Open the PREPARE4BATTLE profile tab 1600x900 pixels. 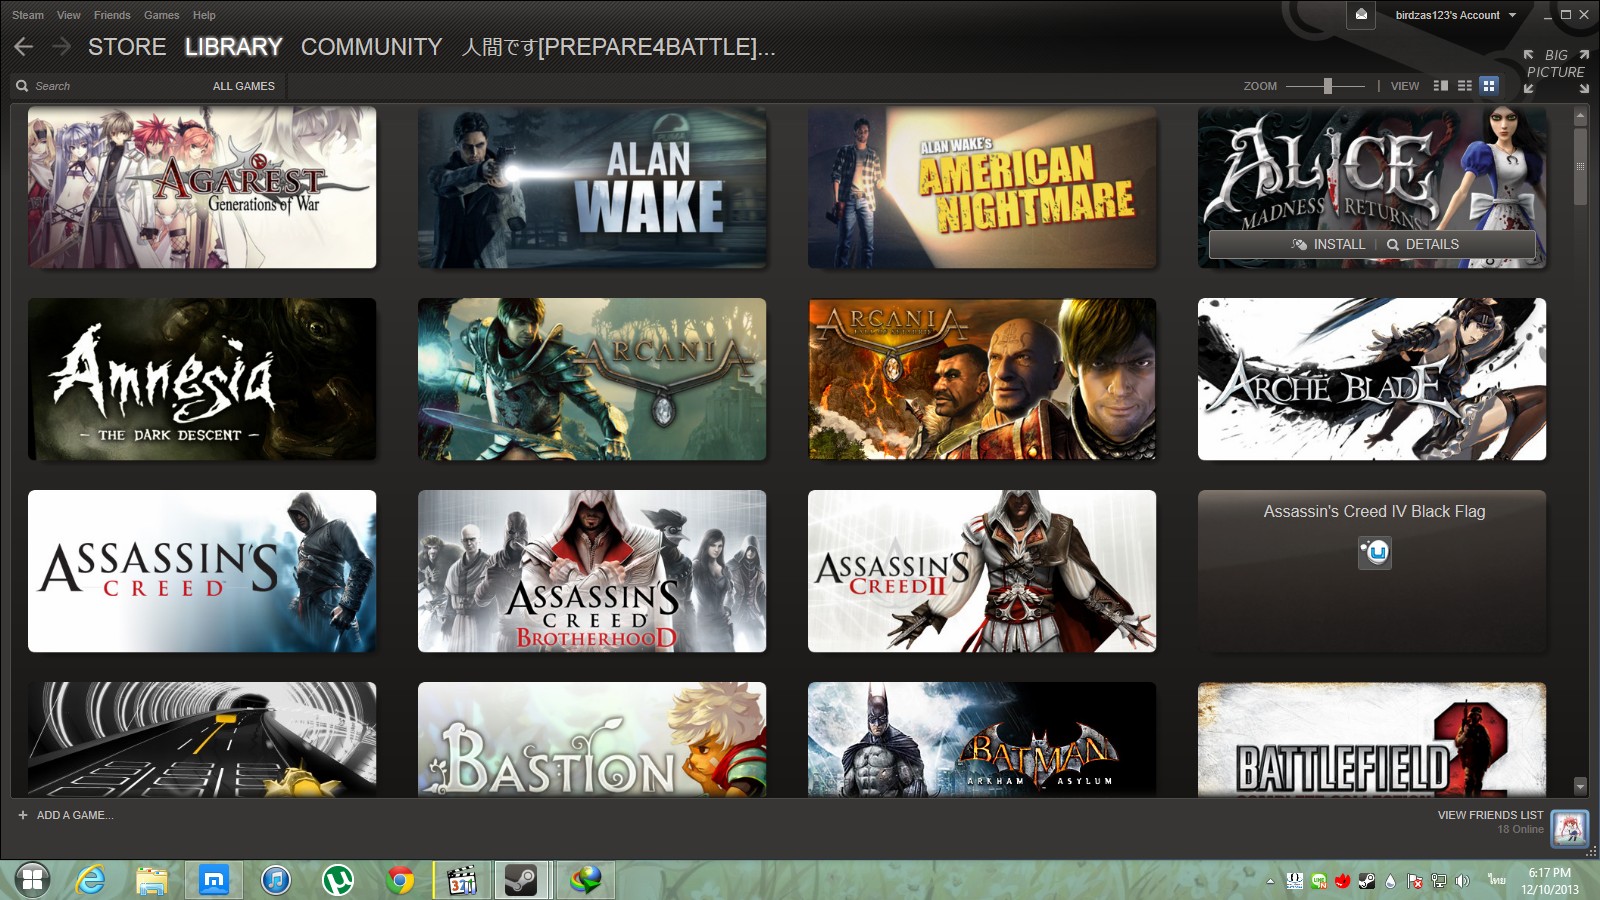coord(618,47)
